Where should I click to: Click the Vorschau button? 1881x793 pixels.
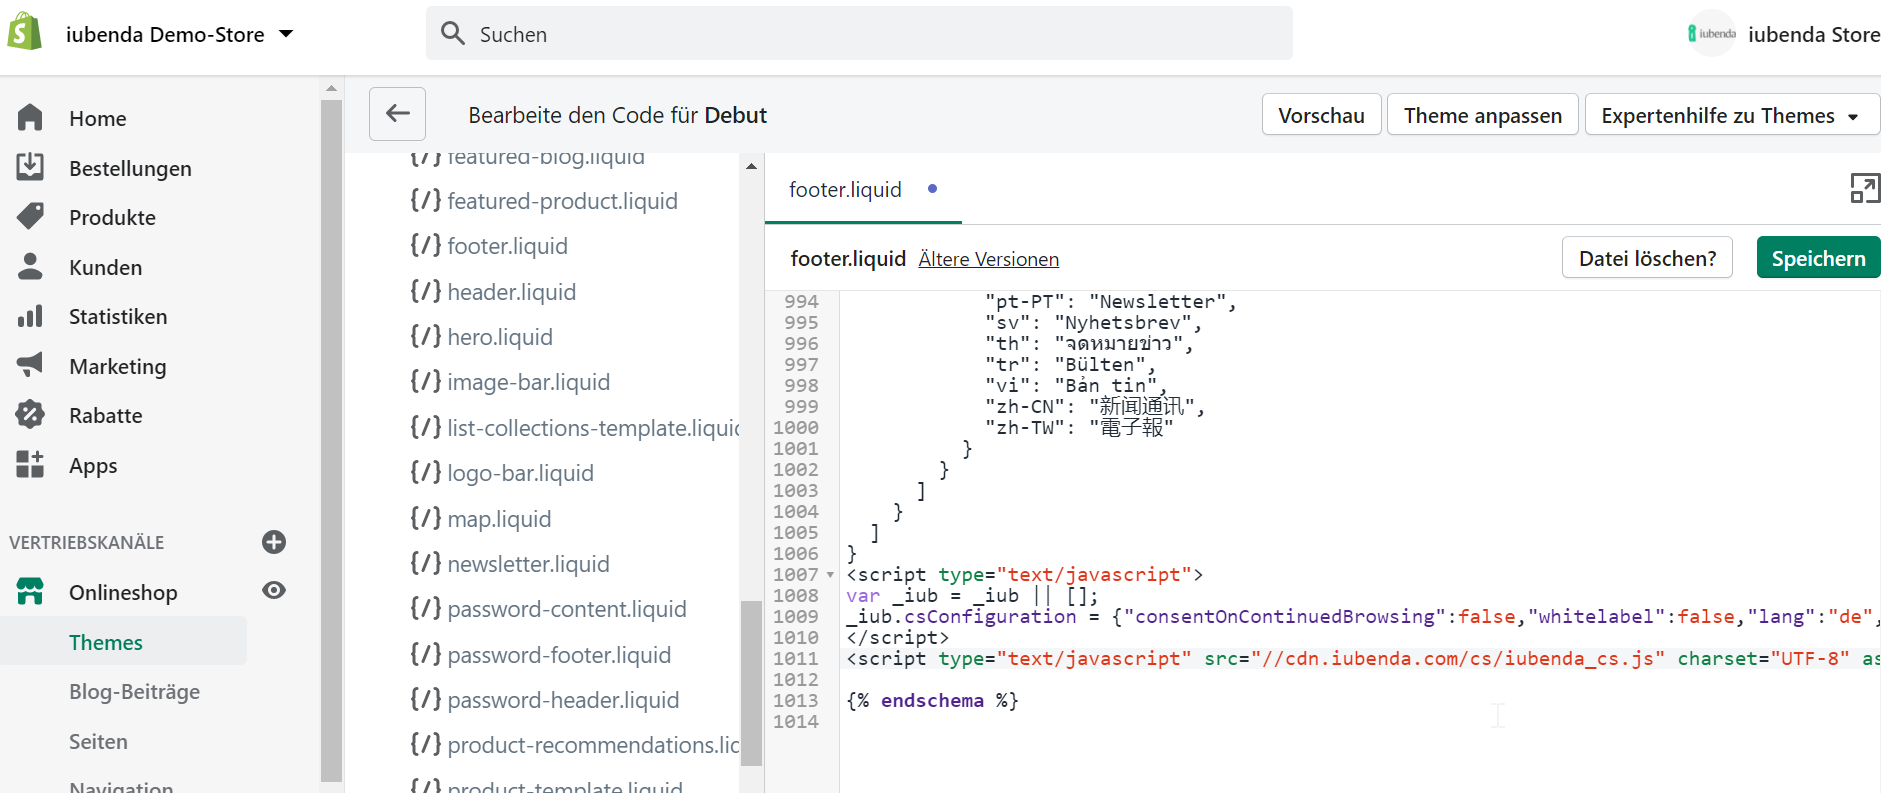pyautogui.click(x=1320, y=115)
